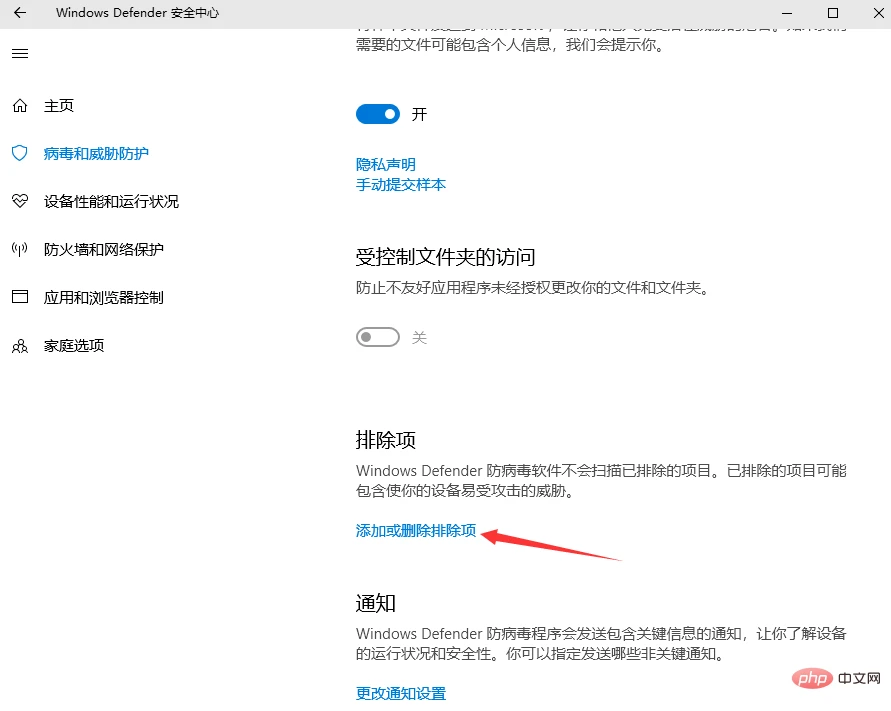Click 添加或删除排除项 link
Screen dimensions: 891x711
point(416,530)
